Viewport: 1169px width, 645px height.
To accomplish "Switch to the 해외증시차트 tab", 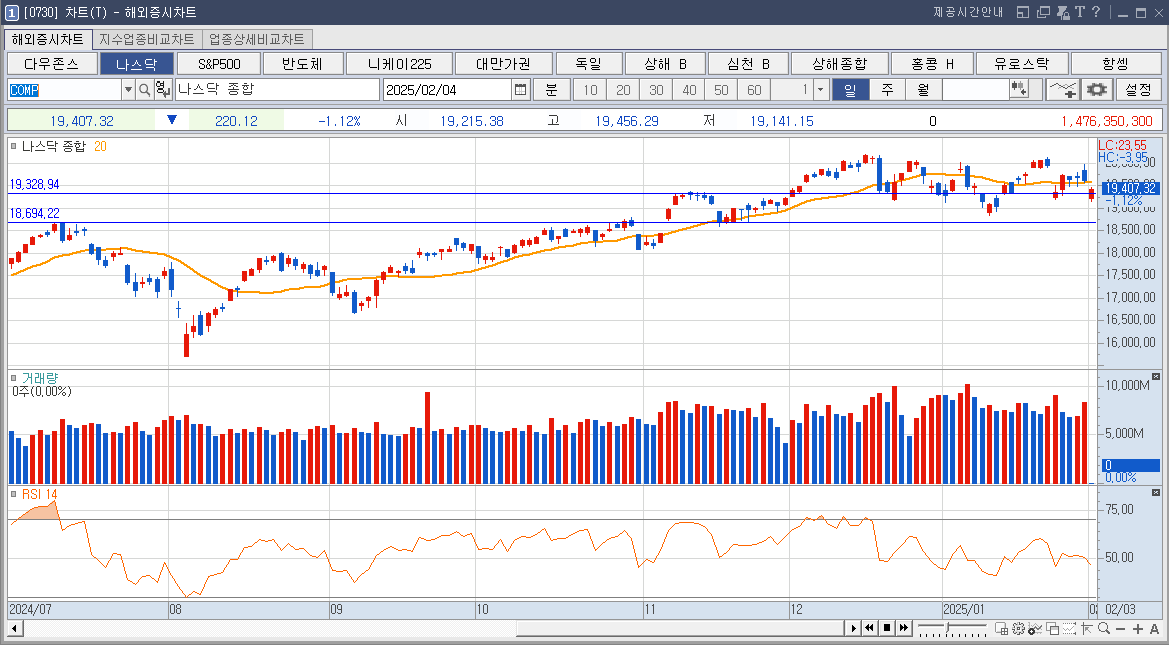I will (x=48, y=39).
